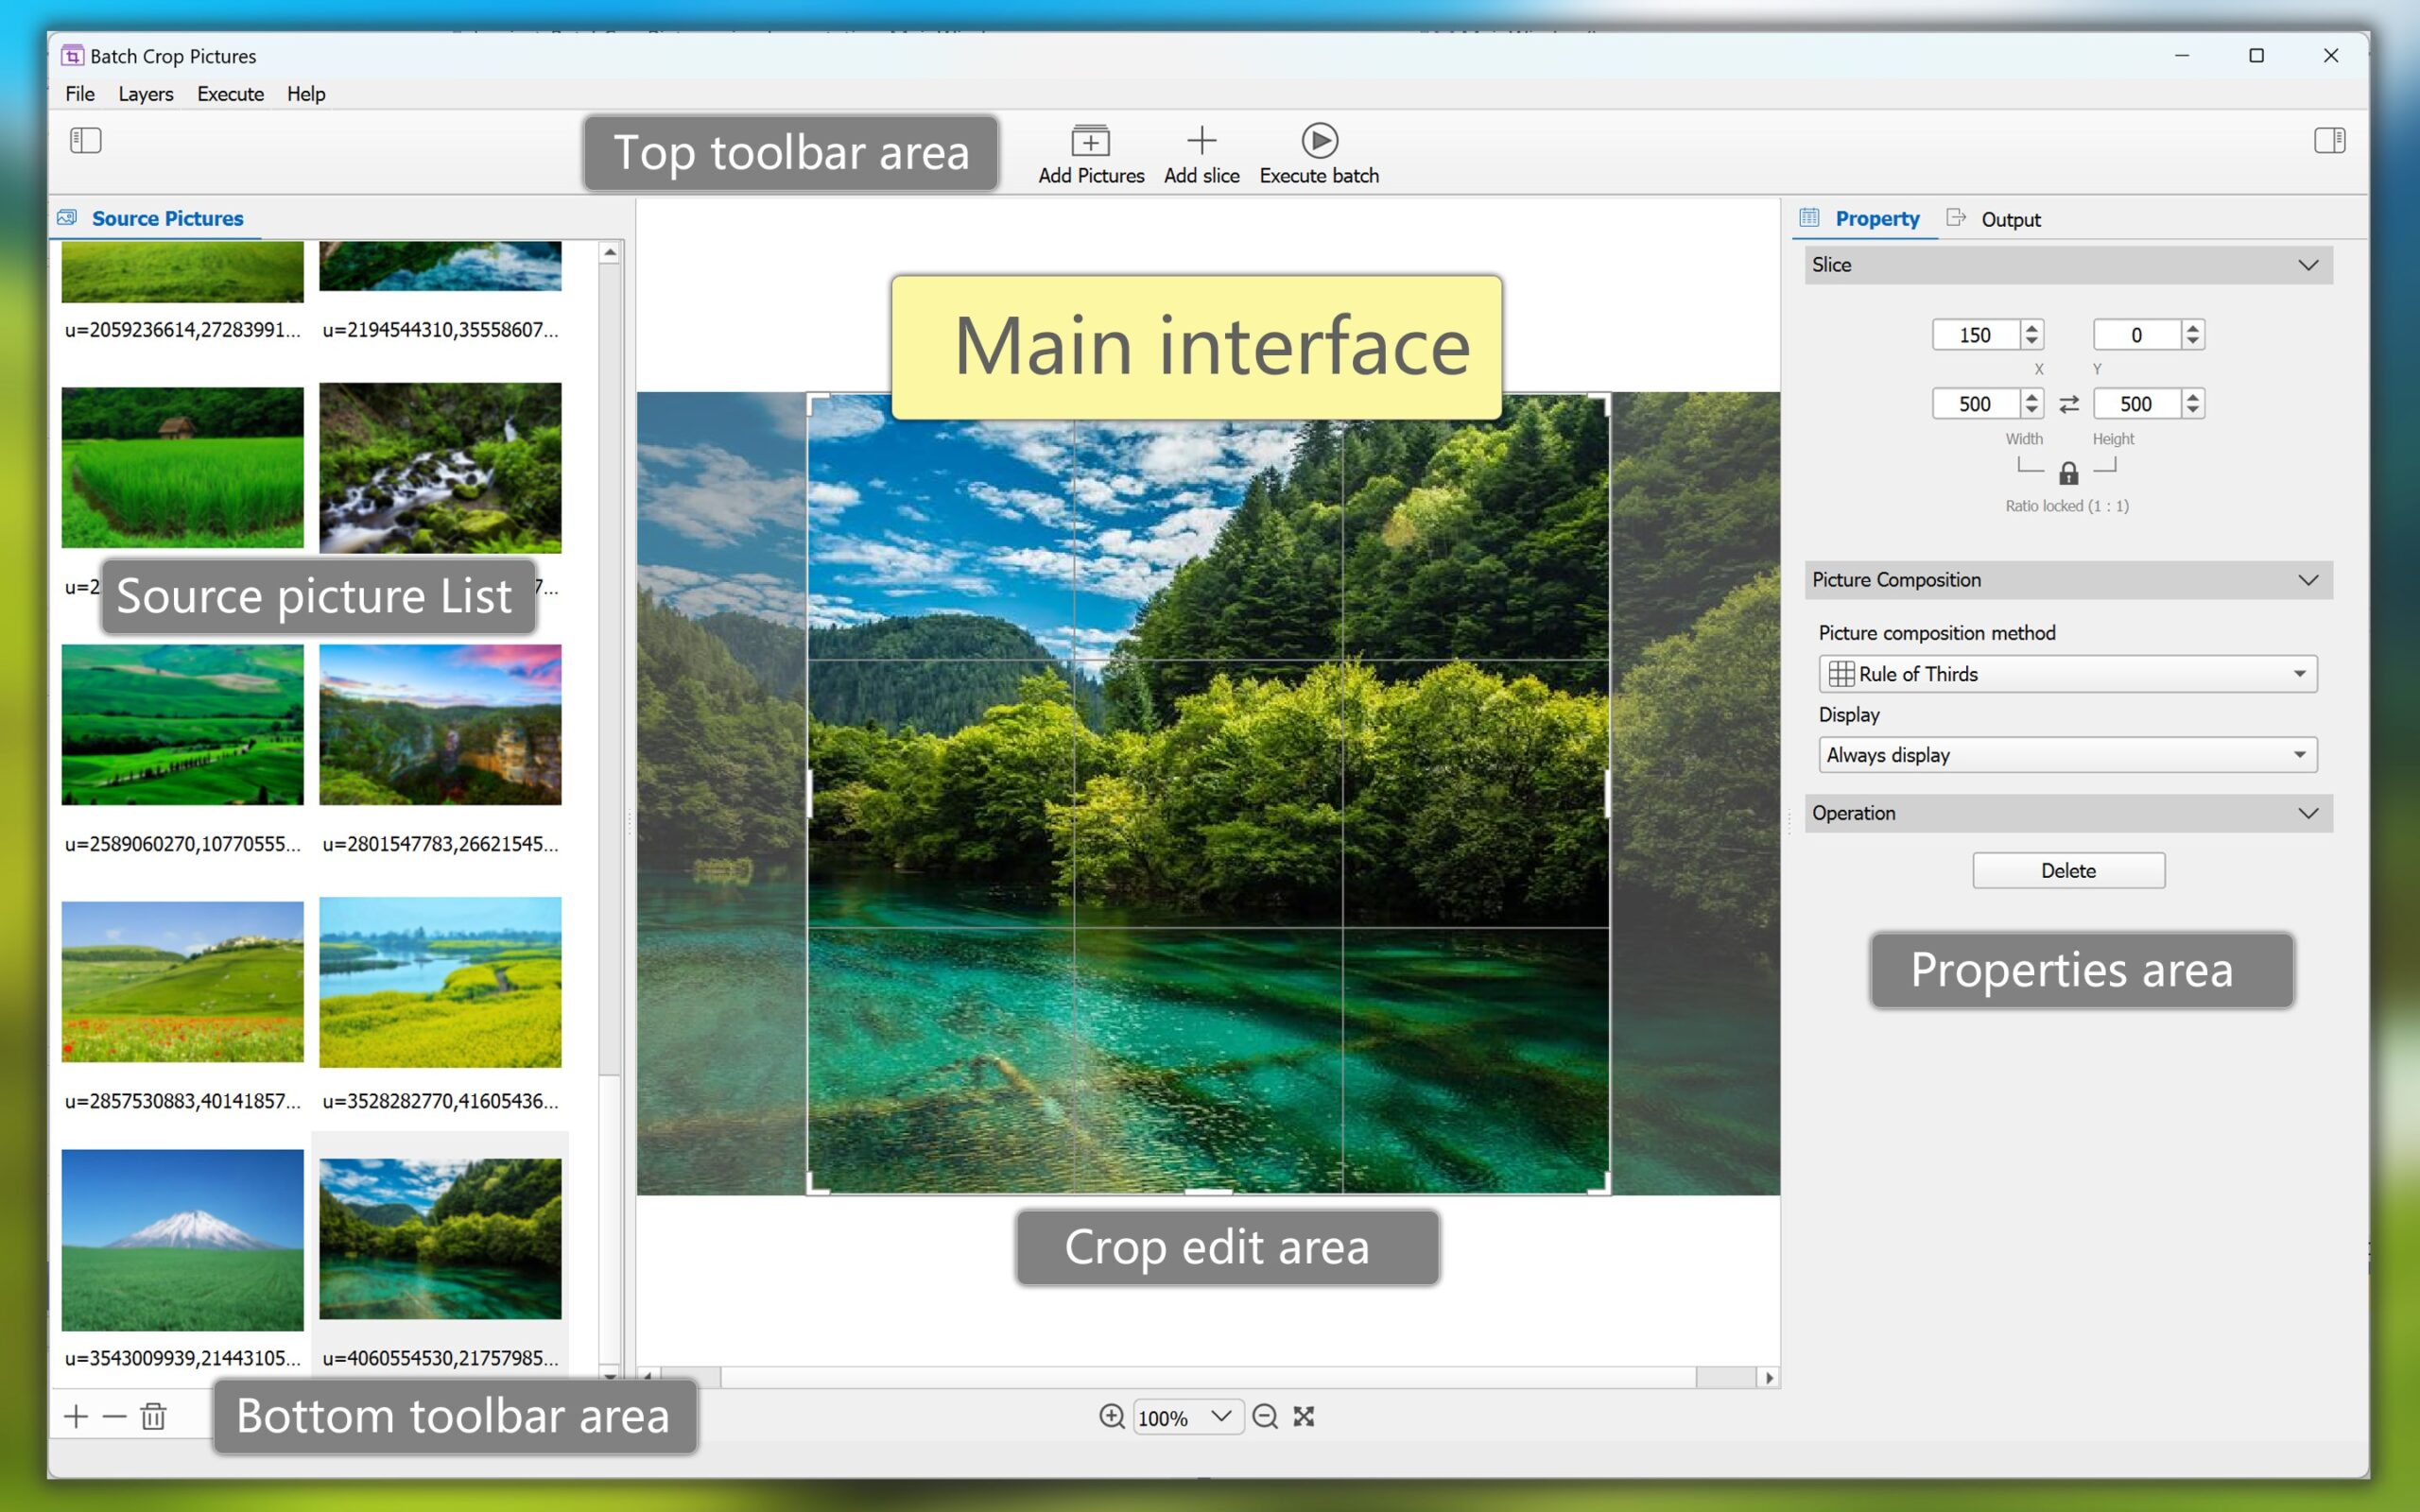
Task: Toggle the left sidebar panel icon
Action: pyautogui.click(x=86, y=140)
